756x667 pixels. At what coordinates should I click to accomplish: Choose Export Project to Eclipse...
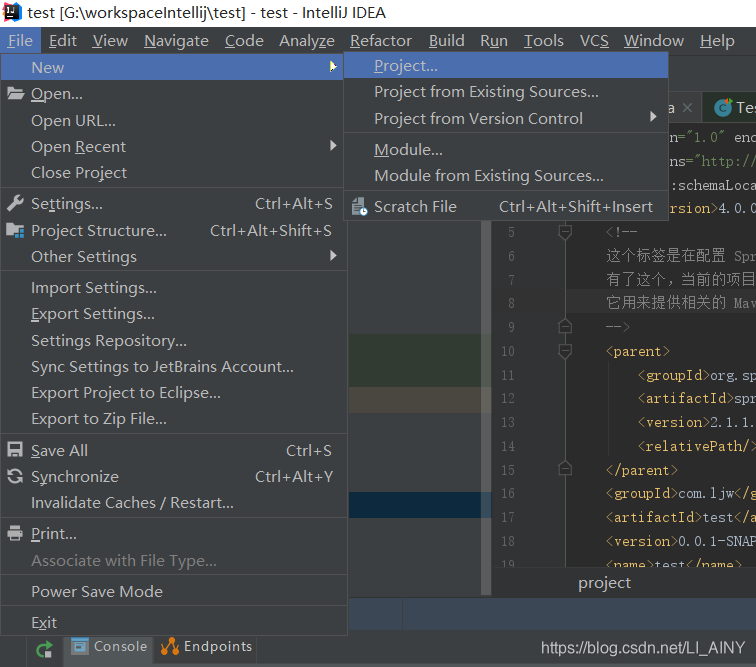pos(174,393)
